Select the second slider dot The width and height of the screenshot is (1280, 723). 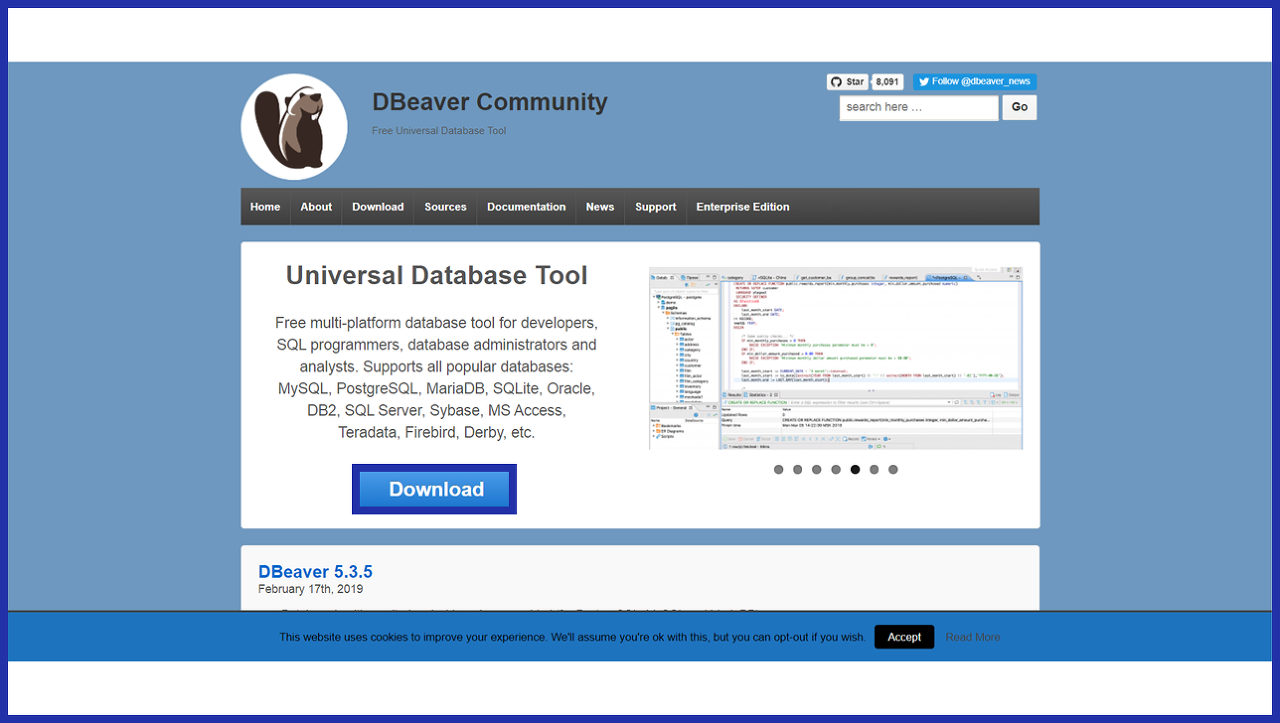coord(798,469)
